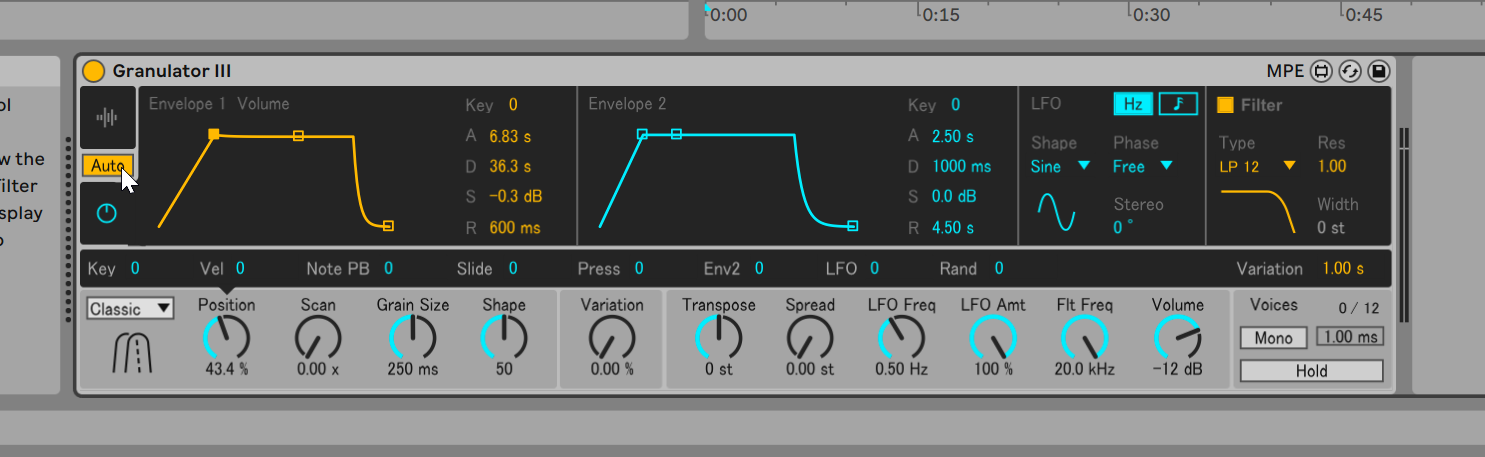Click the hot-swap preset icon
Image resolution: width=1485 pixels, height=457 pixels.
coord(1350,71)
